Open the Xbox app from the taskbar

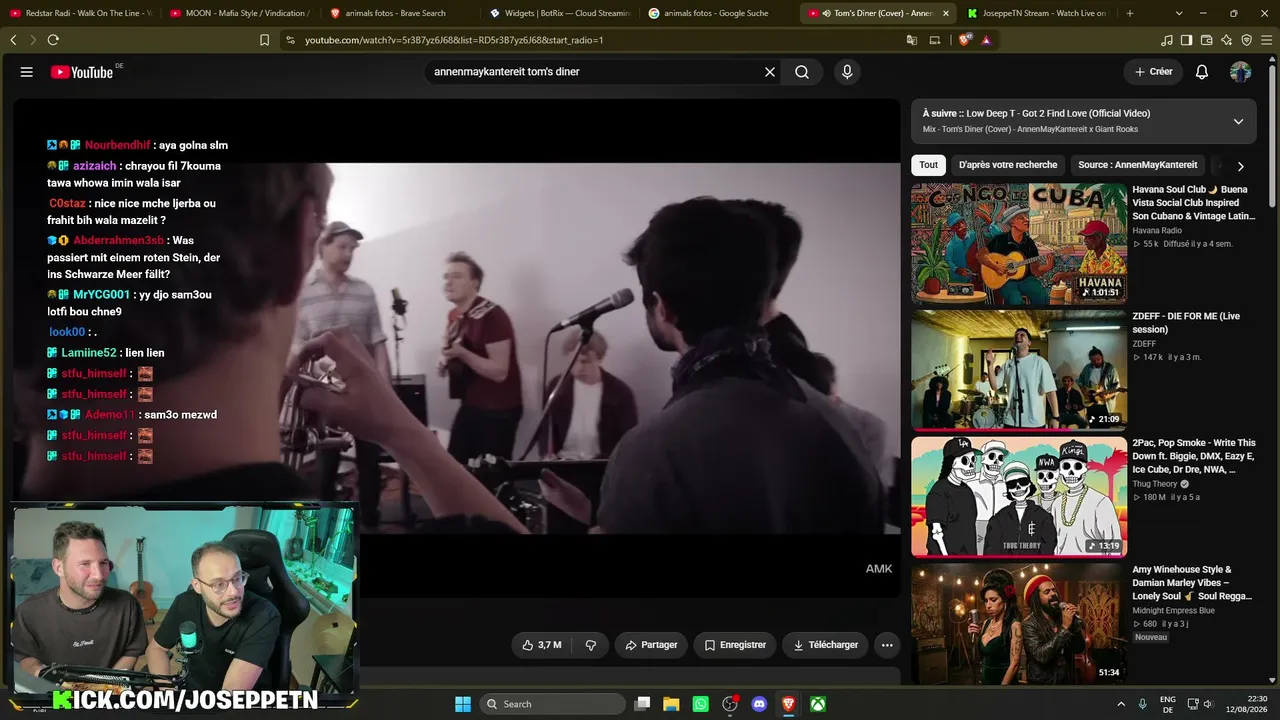(x=818, y=704)
